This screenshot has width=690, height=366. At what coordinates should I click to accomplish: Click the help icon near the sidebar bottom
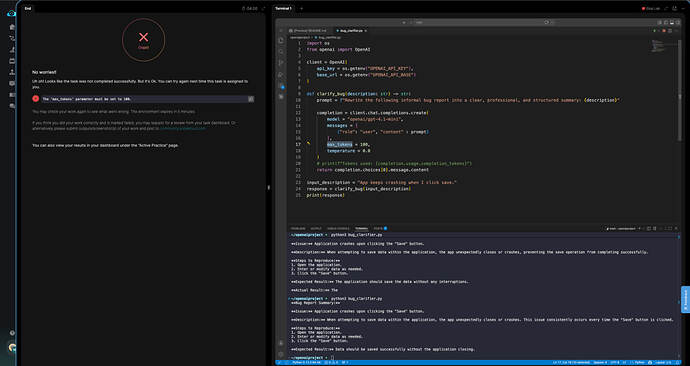click(12, 333)
